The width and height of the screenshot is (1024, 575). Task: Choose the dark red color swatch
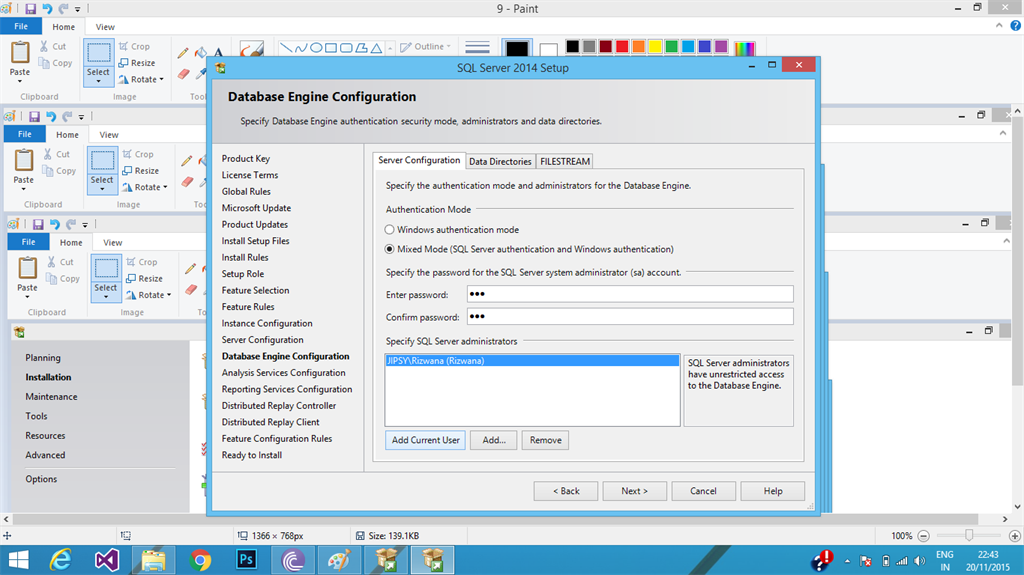click(605, 46)
